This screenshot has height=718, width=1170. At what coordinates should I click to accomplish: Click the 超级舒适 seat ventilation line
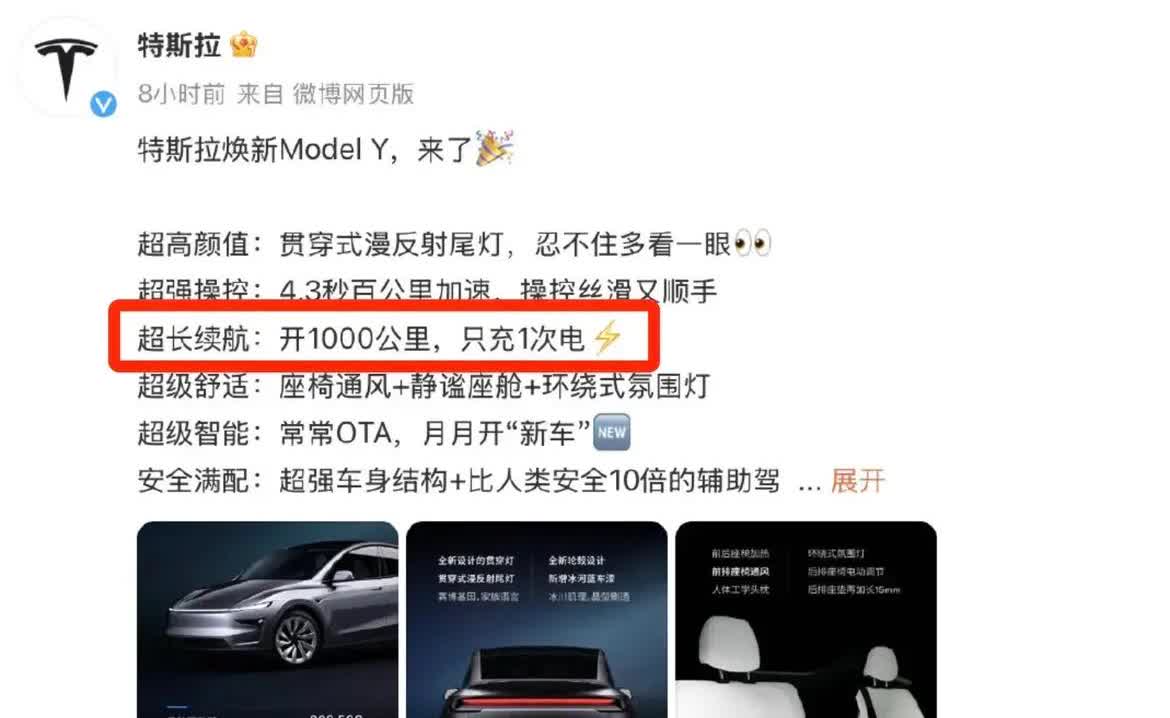(423, 386)
